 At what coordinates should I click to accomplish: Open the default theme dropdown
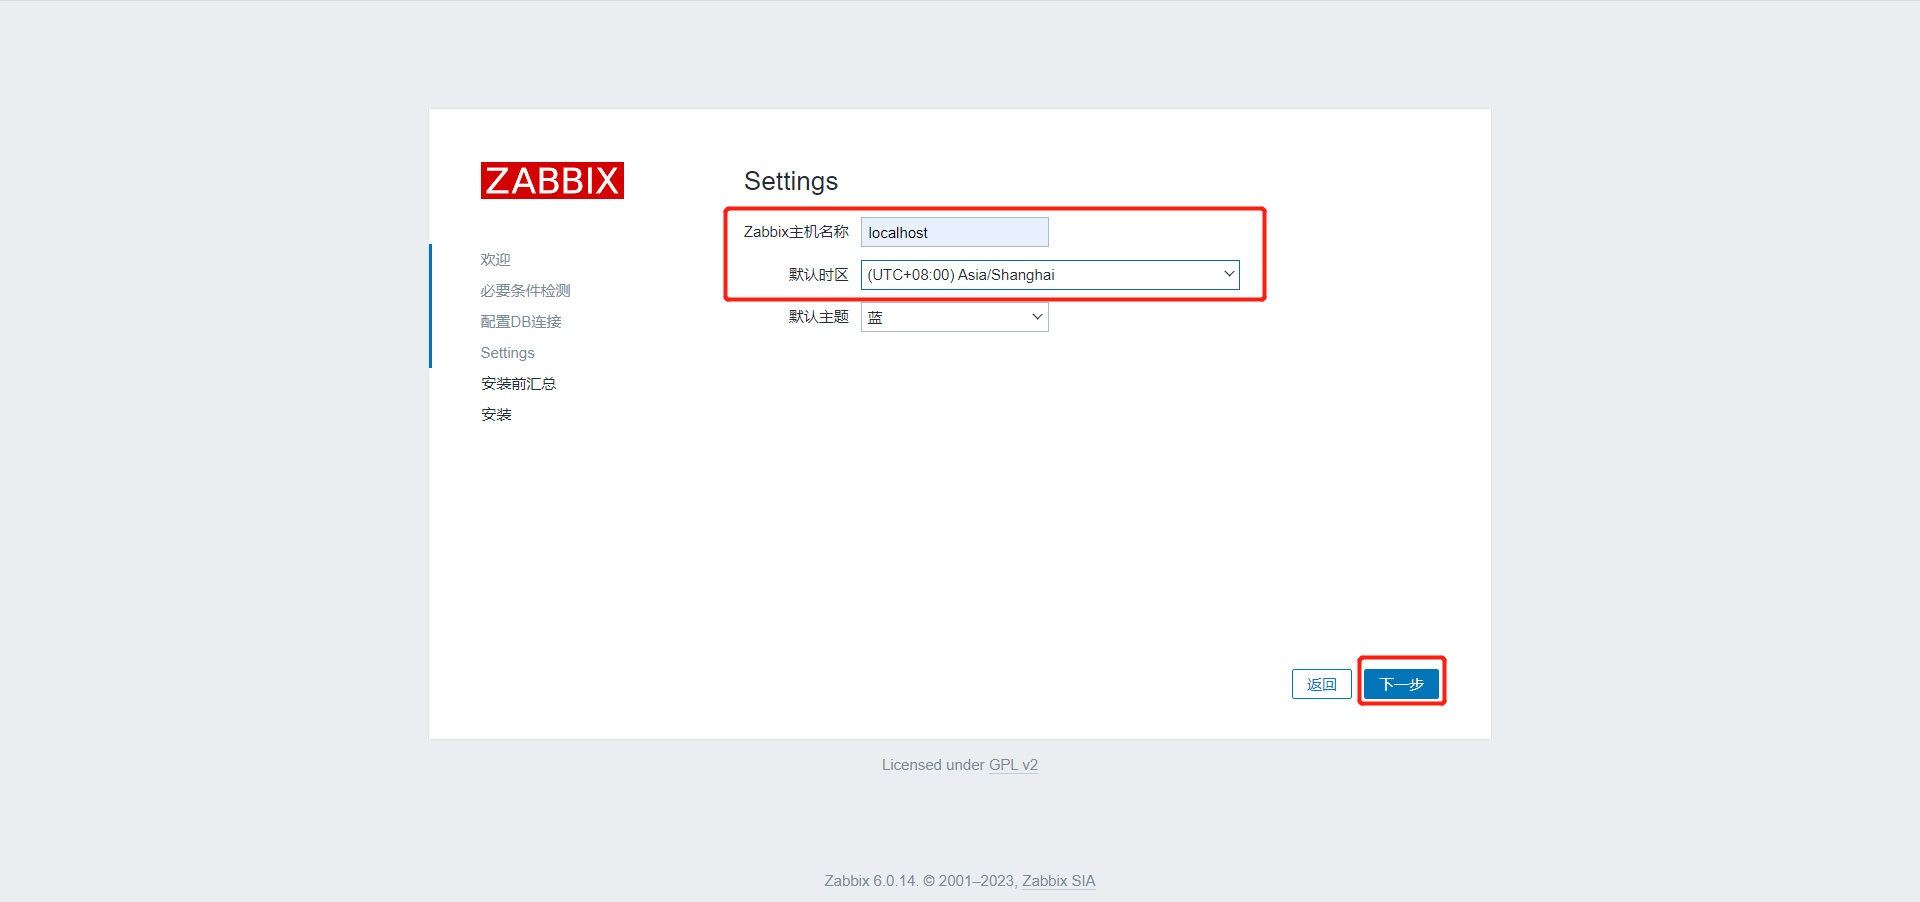954,317
